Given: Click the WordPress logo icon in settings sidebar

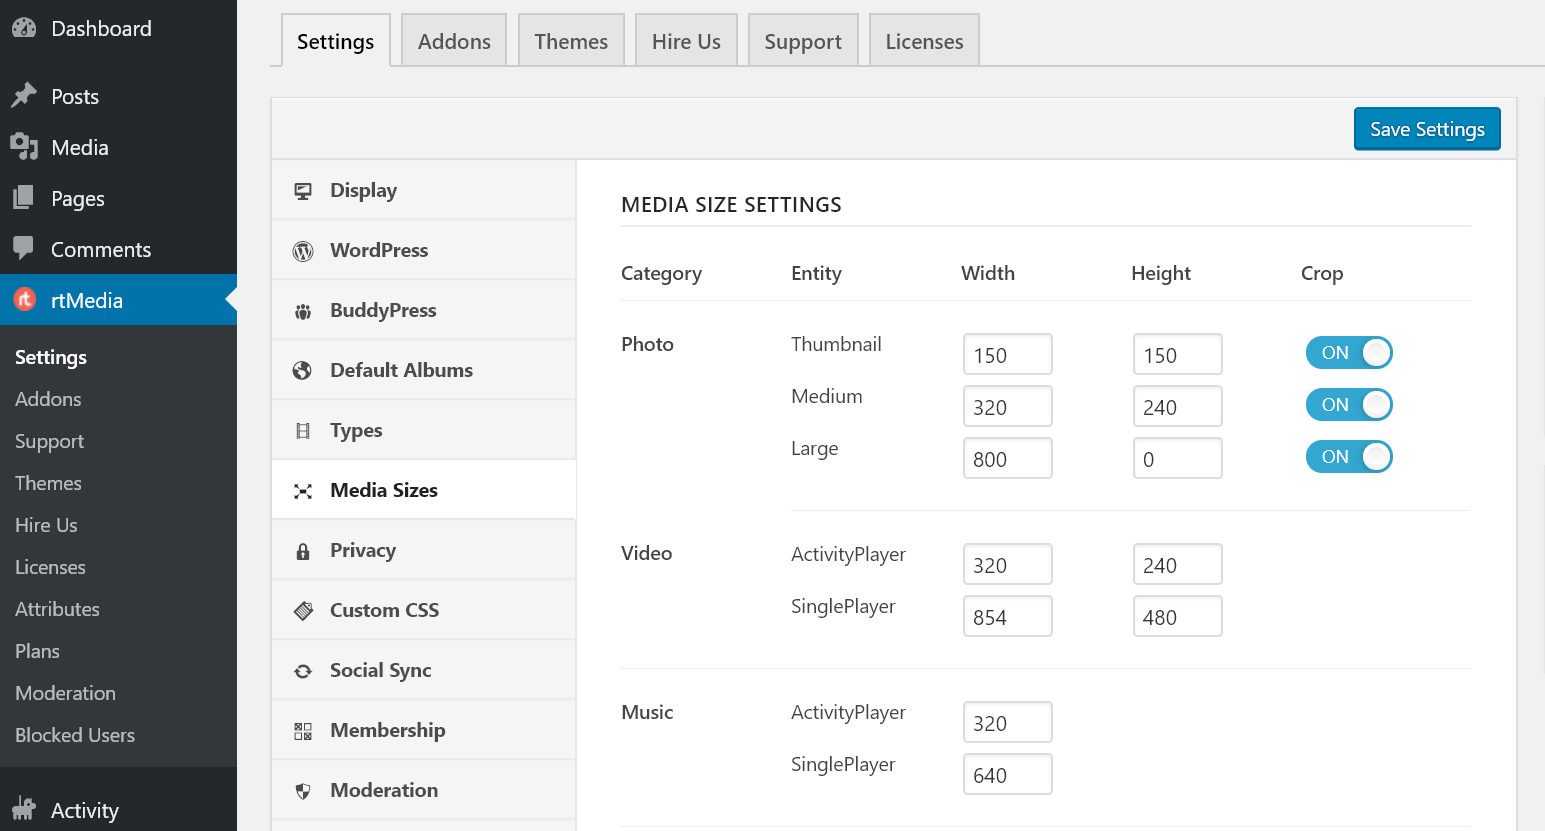Looking at the screenshot, I should (303, 250).
